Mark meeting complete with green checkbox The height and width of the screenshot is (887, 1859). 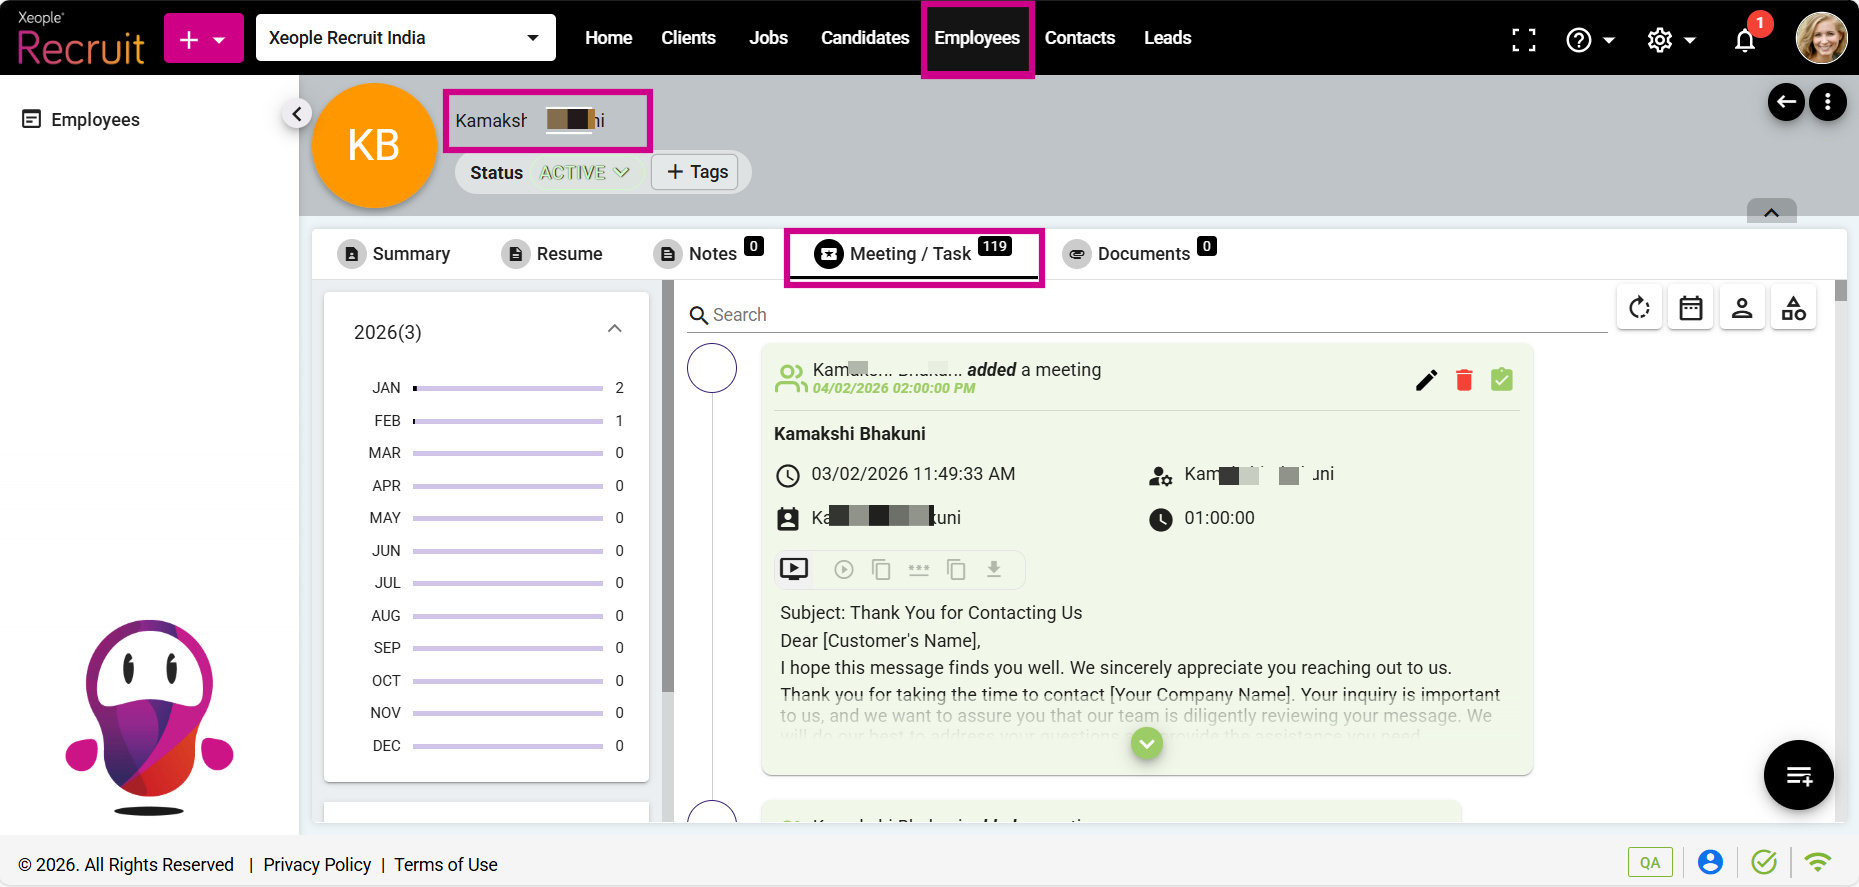point(1501,380)
